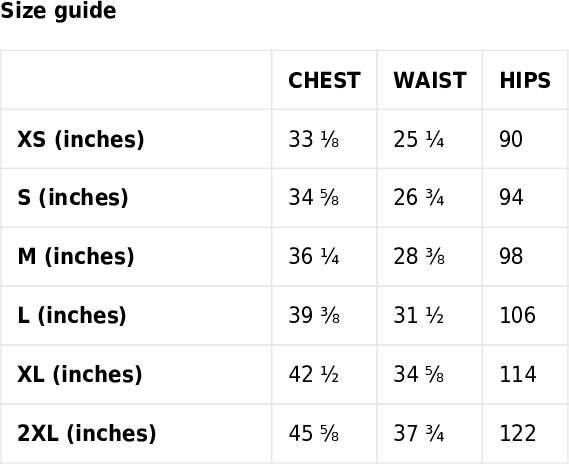This screenshot has height=464, width=569.
Task: Select the CHEST column header
Action: pos(324,80)
